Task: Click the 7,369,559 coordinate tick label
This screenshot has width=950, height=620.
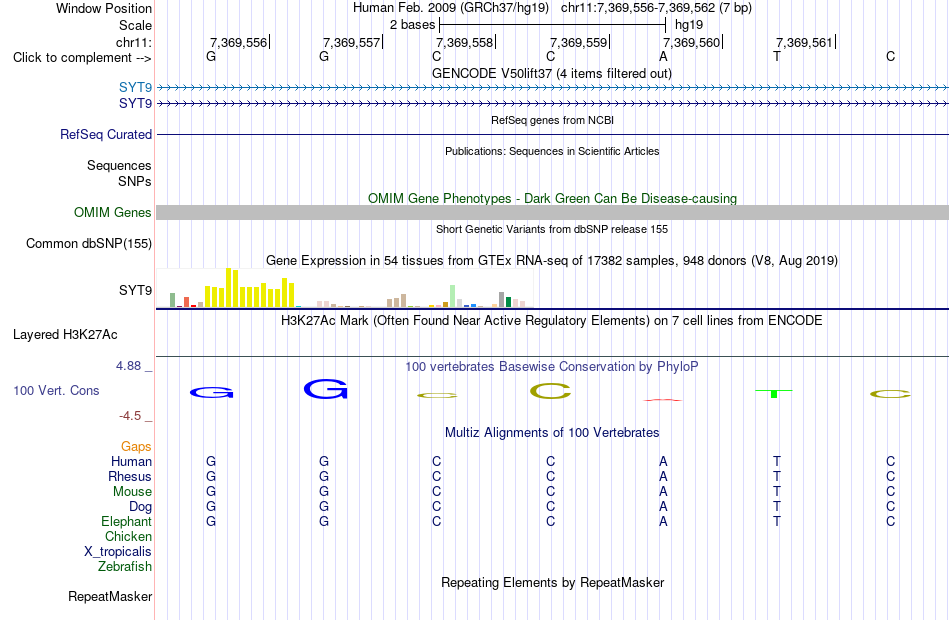Action: 578,42
